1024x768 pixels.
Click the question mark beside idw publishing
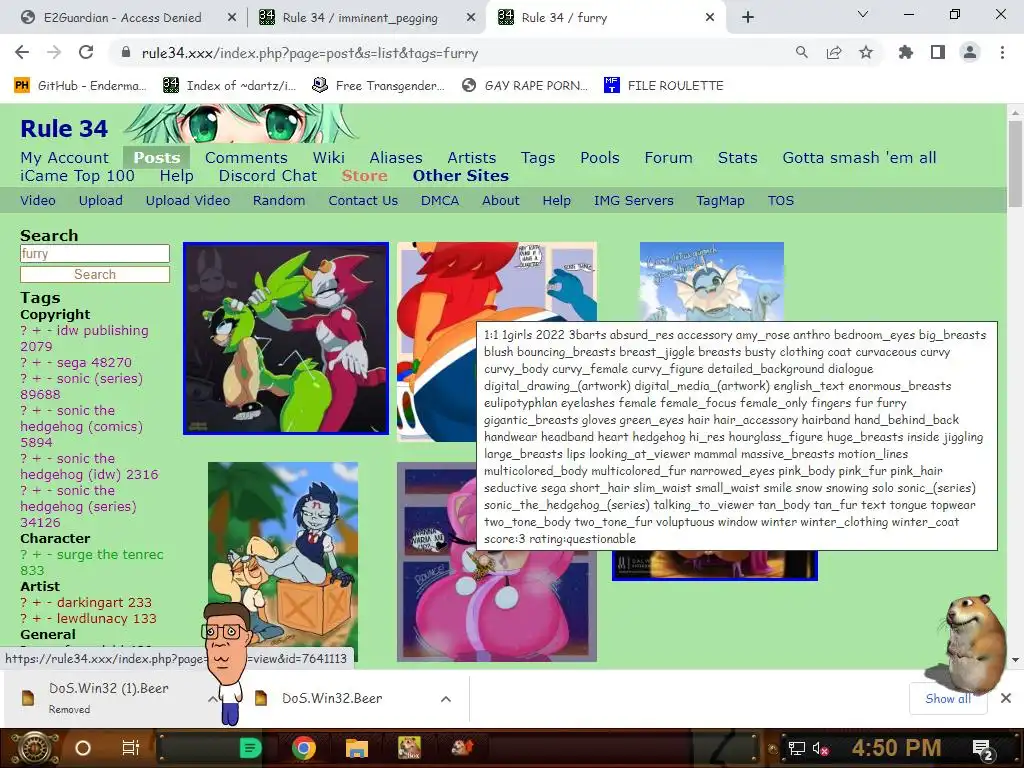click(x=24, y=330)
